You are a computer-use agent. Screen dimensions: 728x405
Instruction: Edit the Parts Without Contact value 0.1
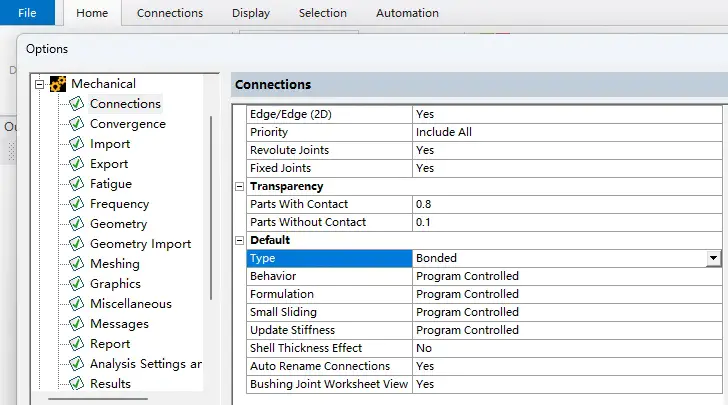567,222
